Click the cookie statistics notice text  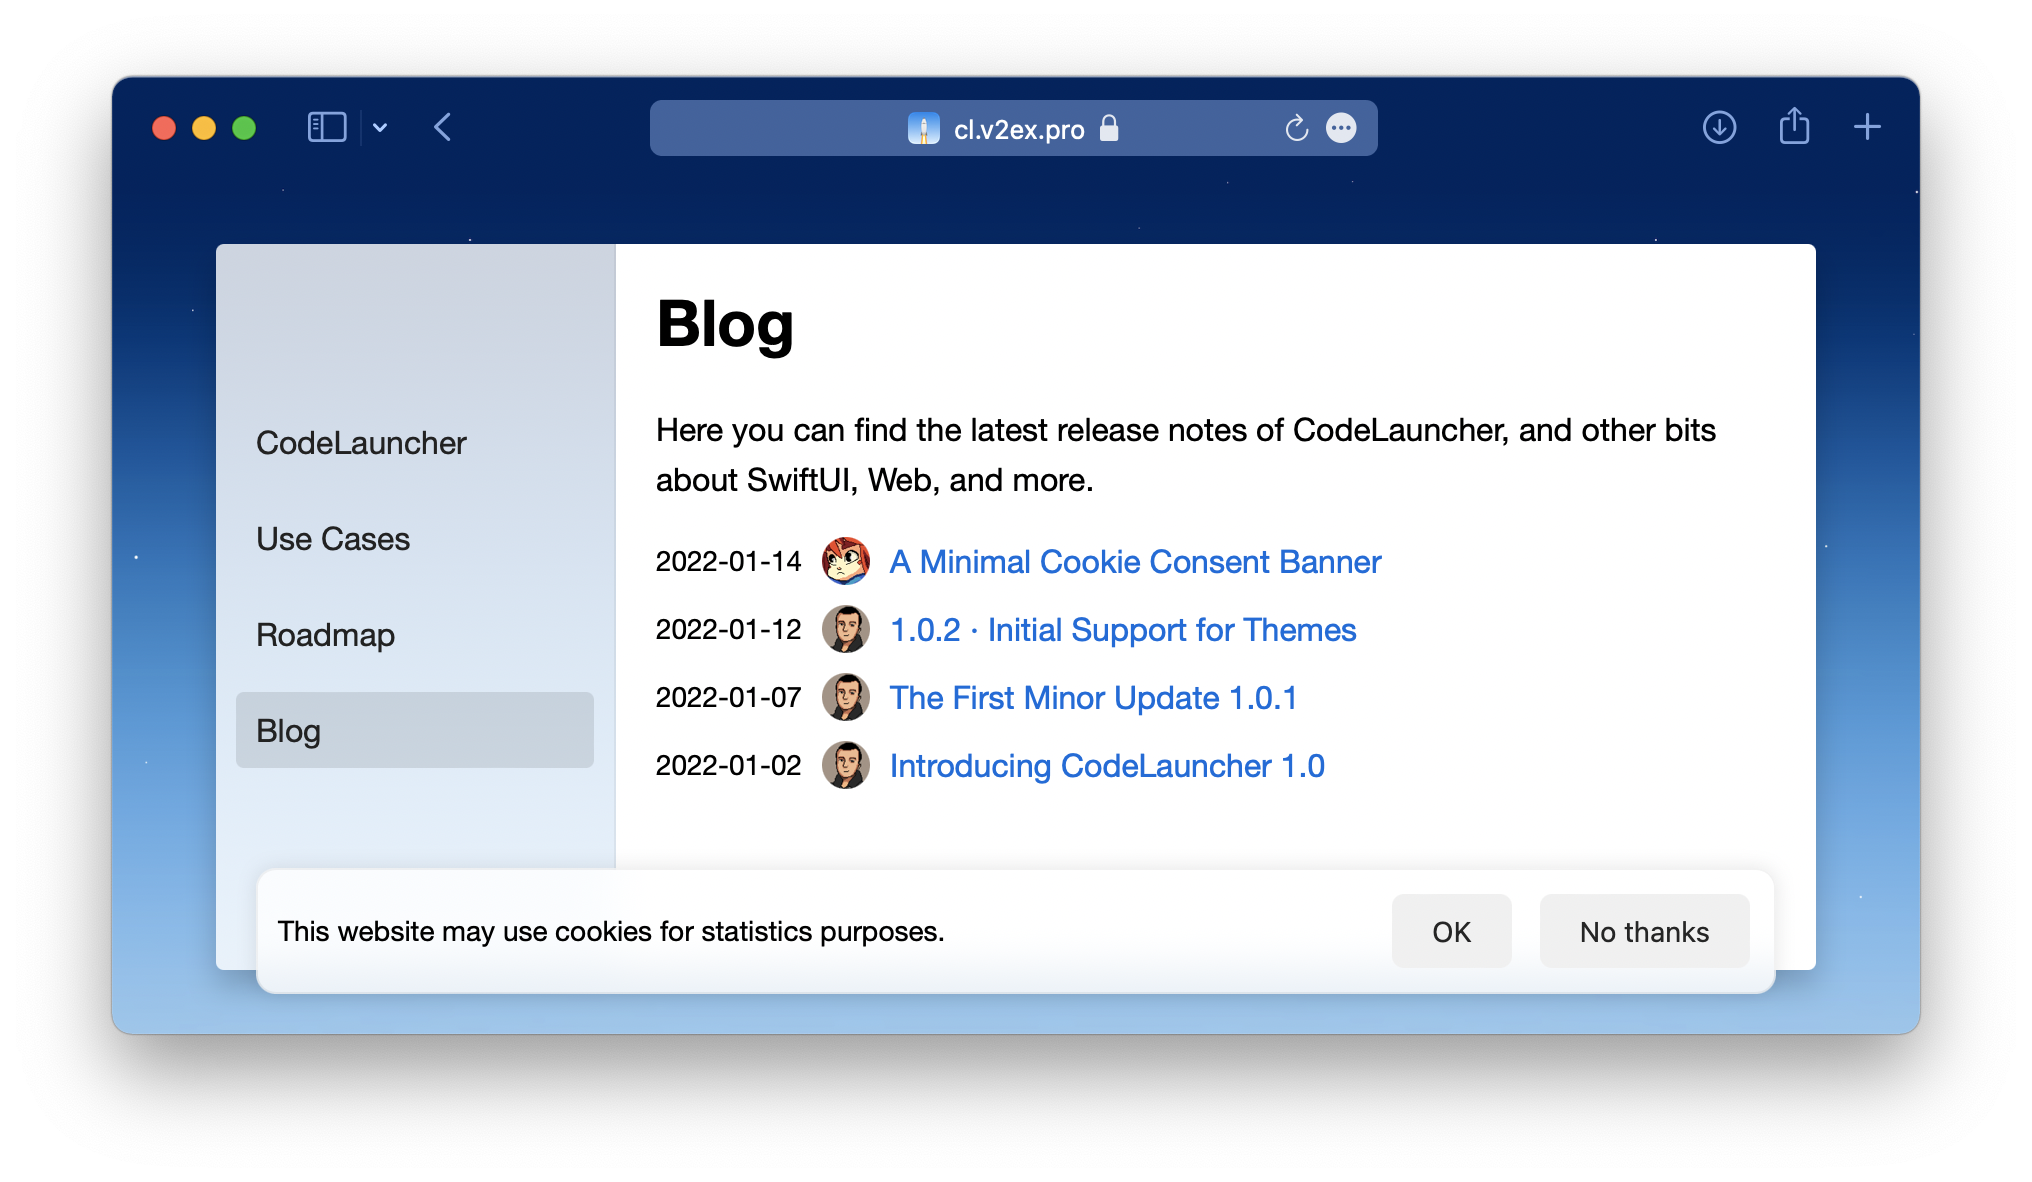(611, 931)
